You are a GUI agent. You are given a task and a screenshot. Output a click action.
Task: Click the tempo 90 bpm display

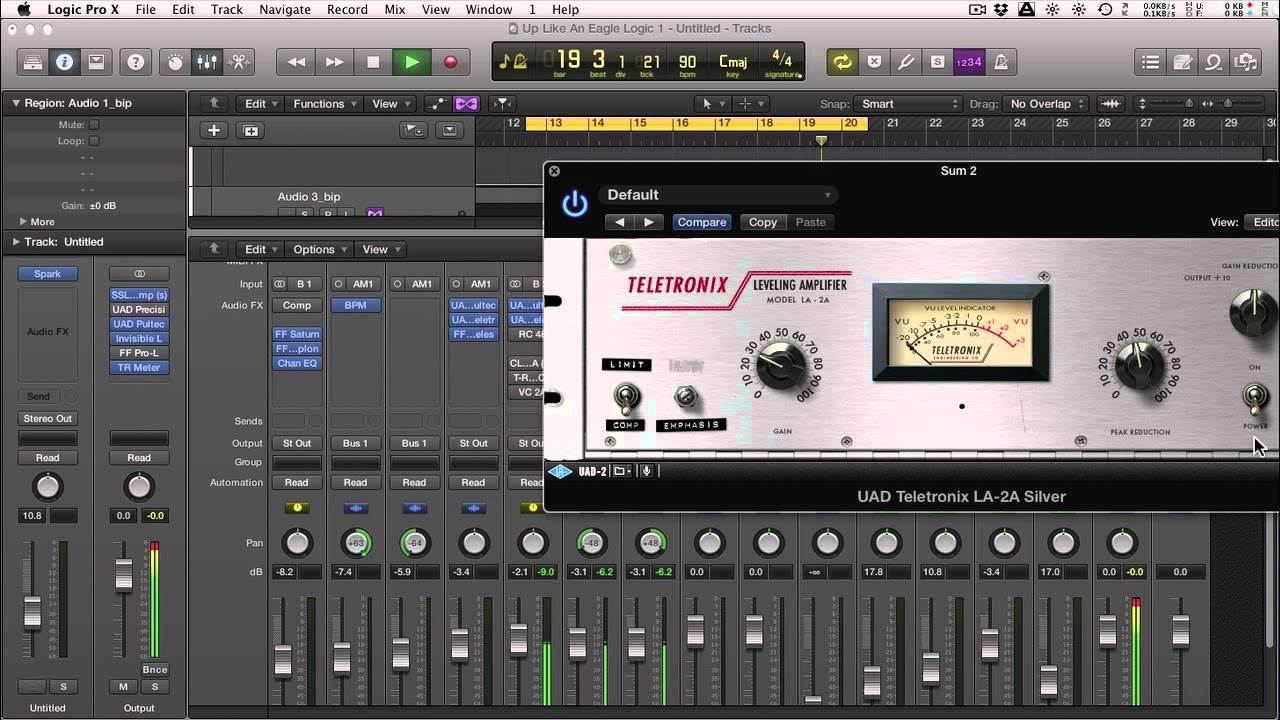[688, 64]
